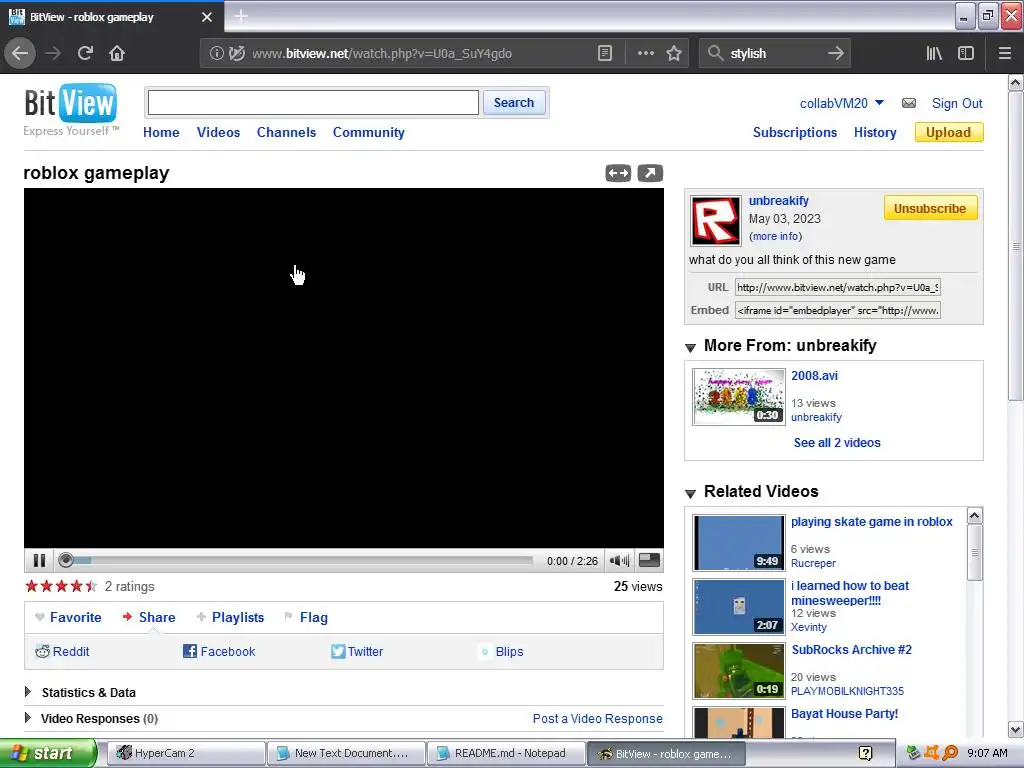The height and width of the screenshot is (768, 1024).
Task: Share the video on Reddit
Action: pos(63,651)
